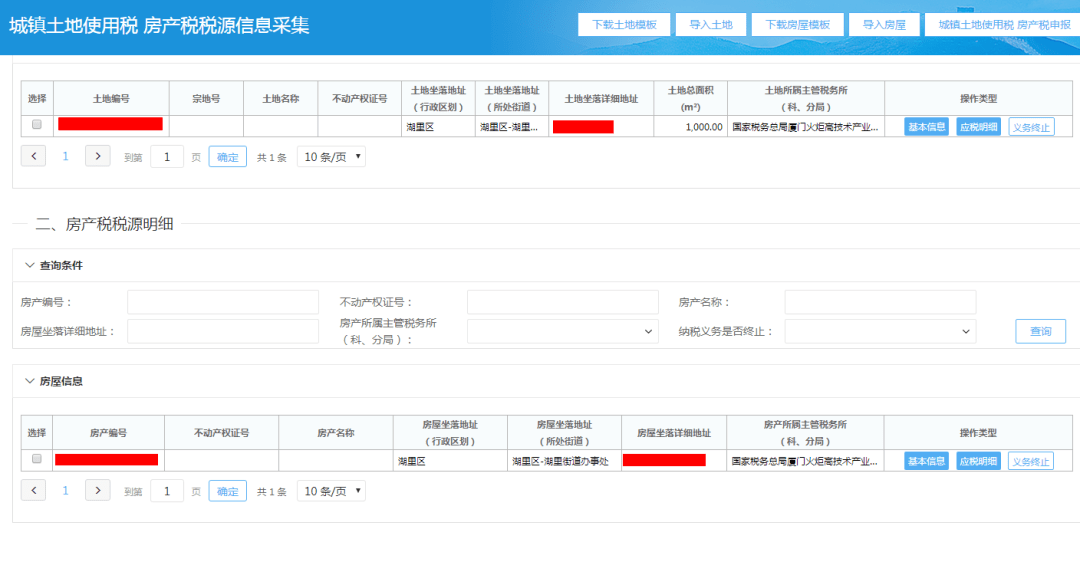The width and height of the screenshot is (1080, 562).
Task: Click 下载土地模板 button
Action: (624, 25)
